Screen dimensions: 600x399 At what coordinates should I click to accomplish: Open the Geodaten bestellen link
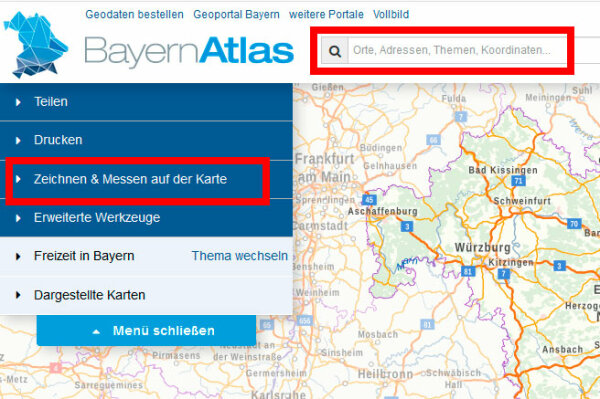coord(134,15)
